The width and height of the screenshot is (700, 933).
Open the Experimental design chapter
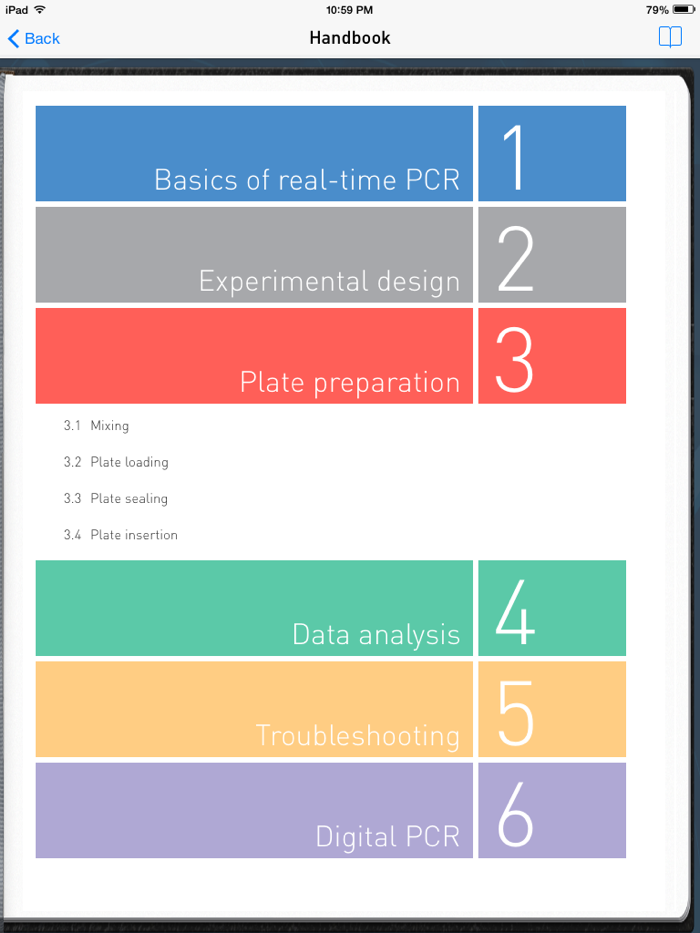pos(254,254)
